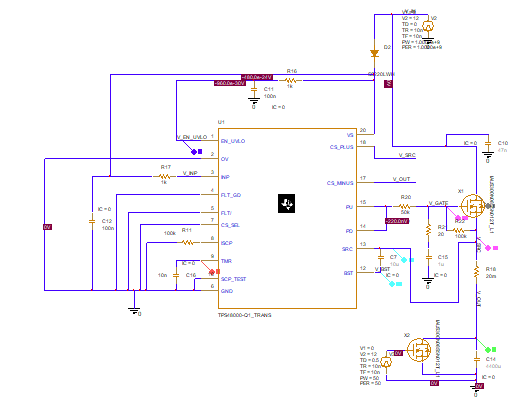Select the V2 pulse voltage source symbol

(x=428, y=26)
